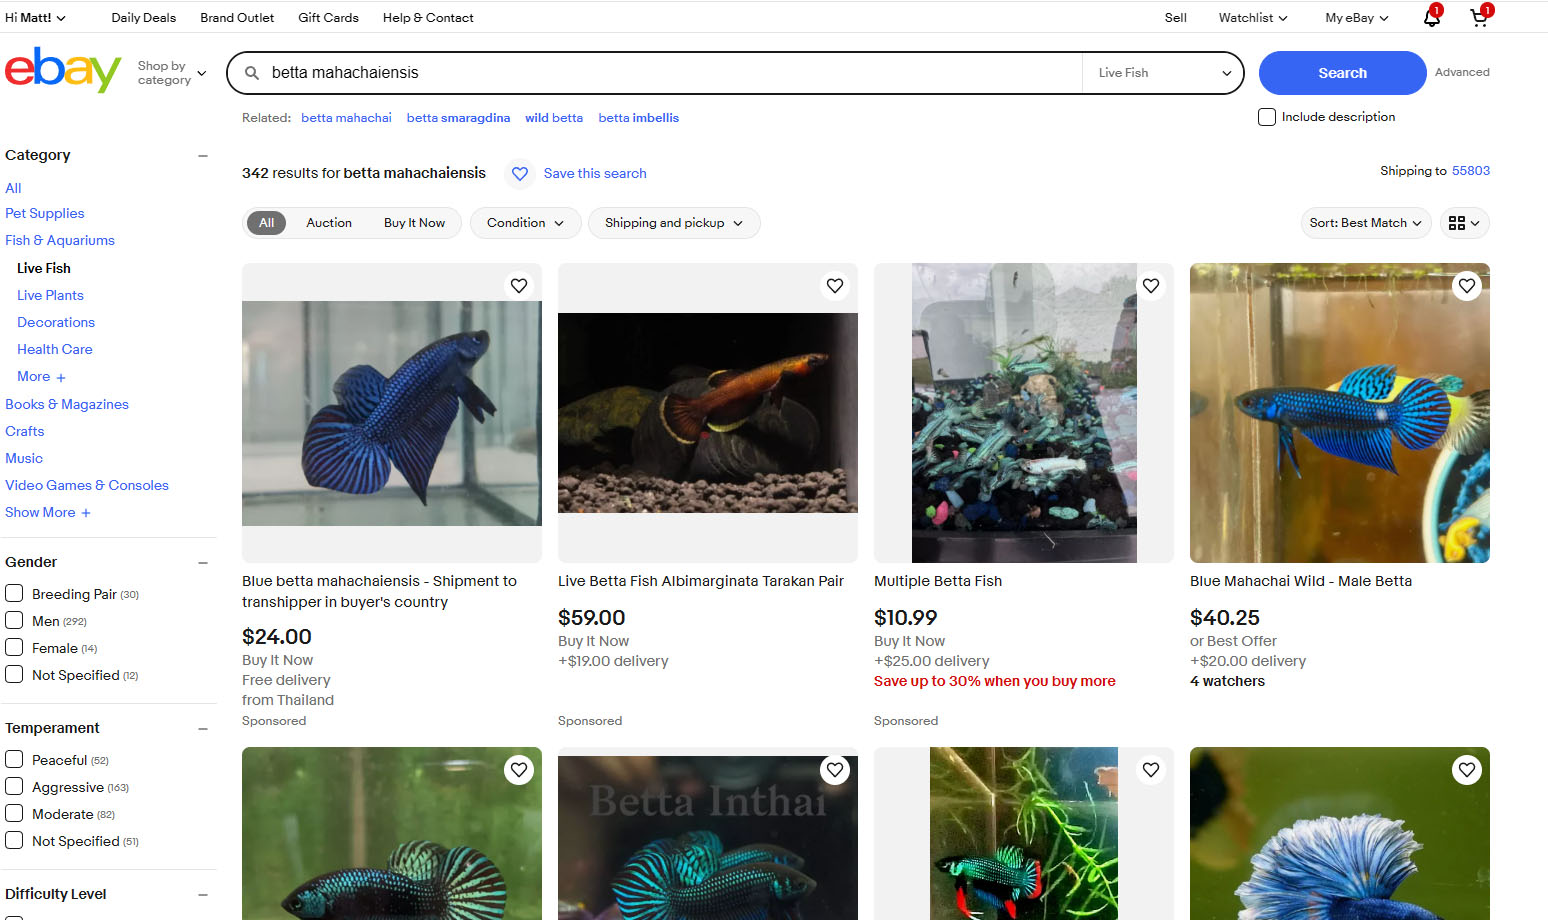Check the Female gender filter
This screenshot has width=1548, height=920.
tap(14, 647)
